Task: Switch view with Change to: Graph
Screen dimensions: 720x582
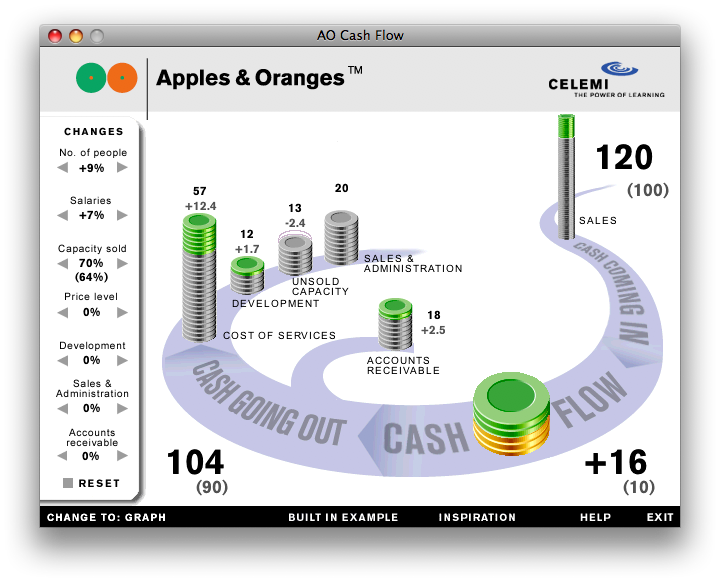Action: click(106, 518)
